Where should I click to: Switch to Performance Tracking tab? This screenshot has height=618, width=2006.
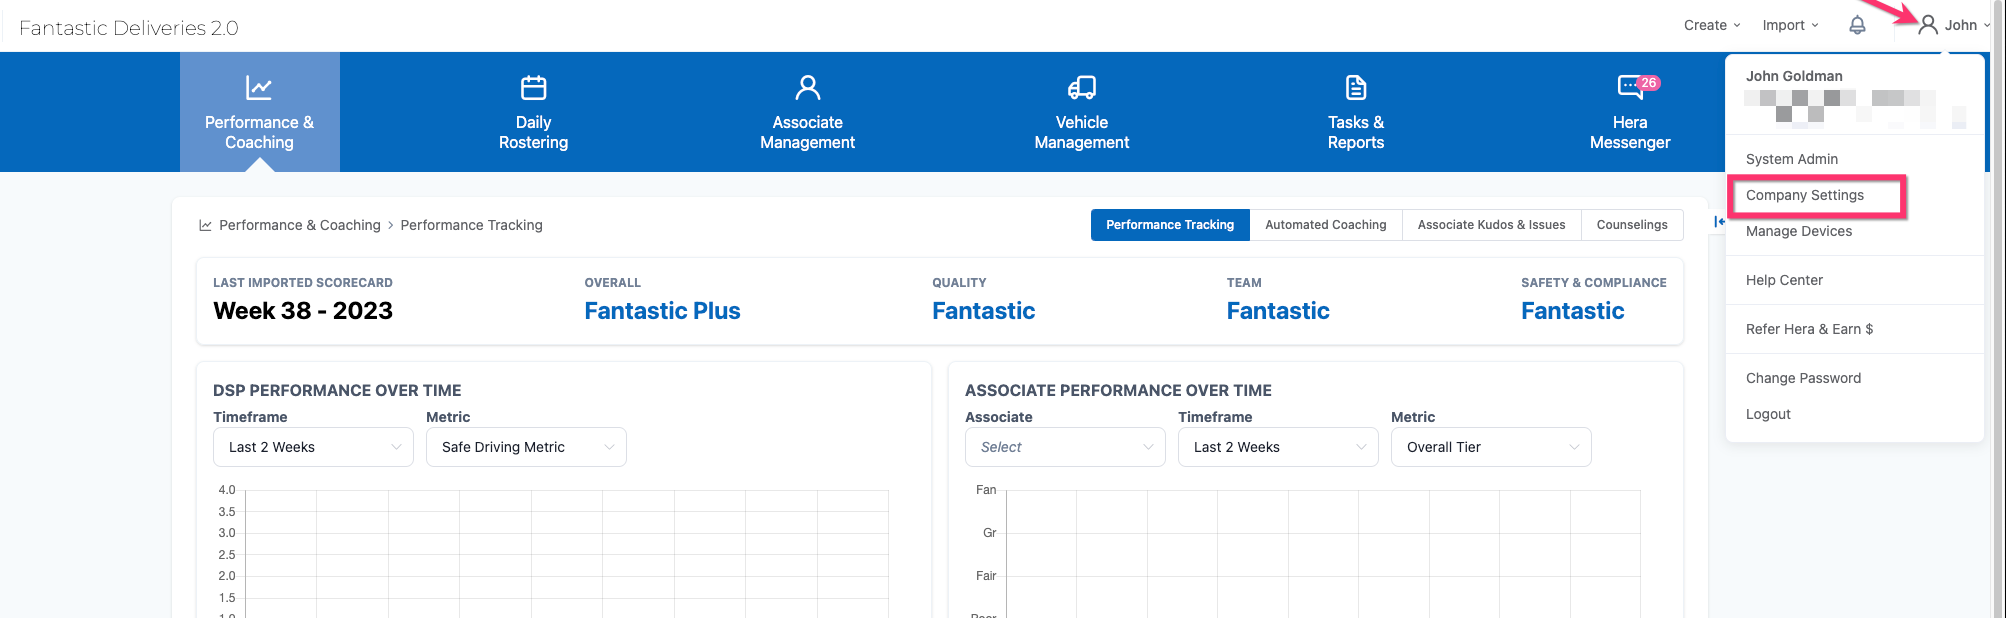pos(1170,225)
